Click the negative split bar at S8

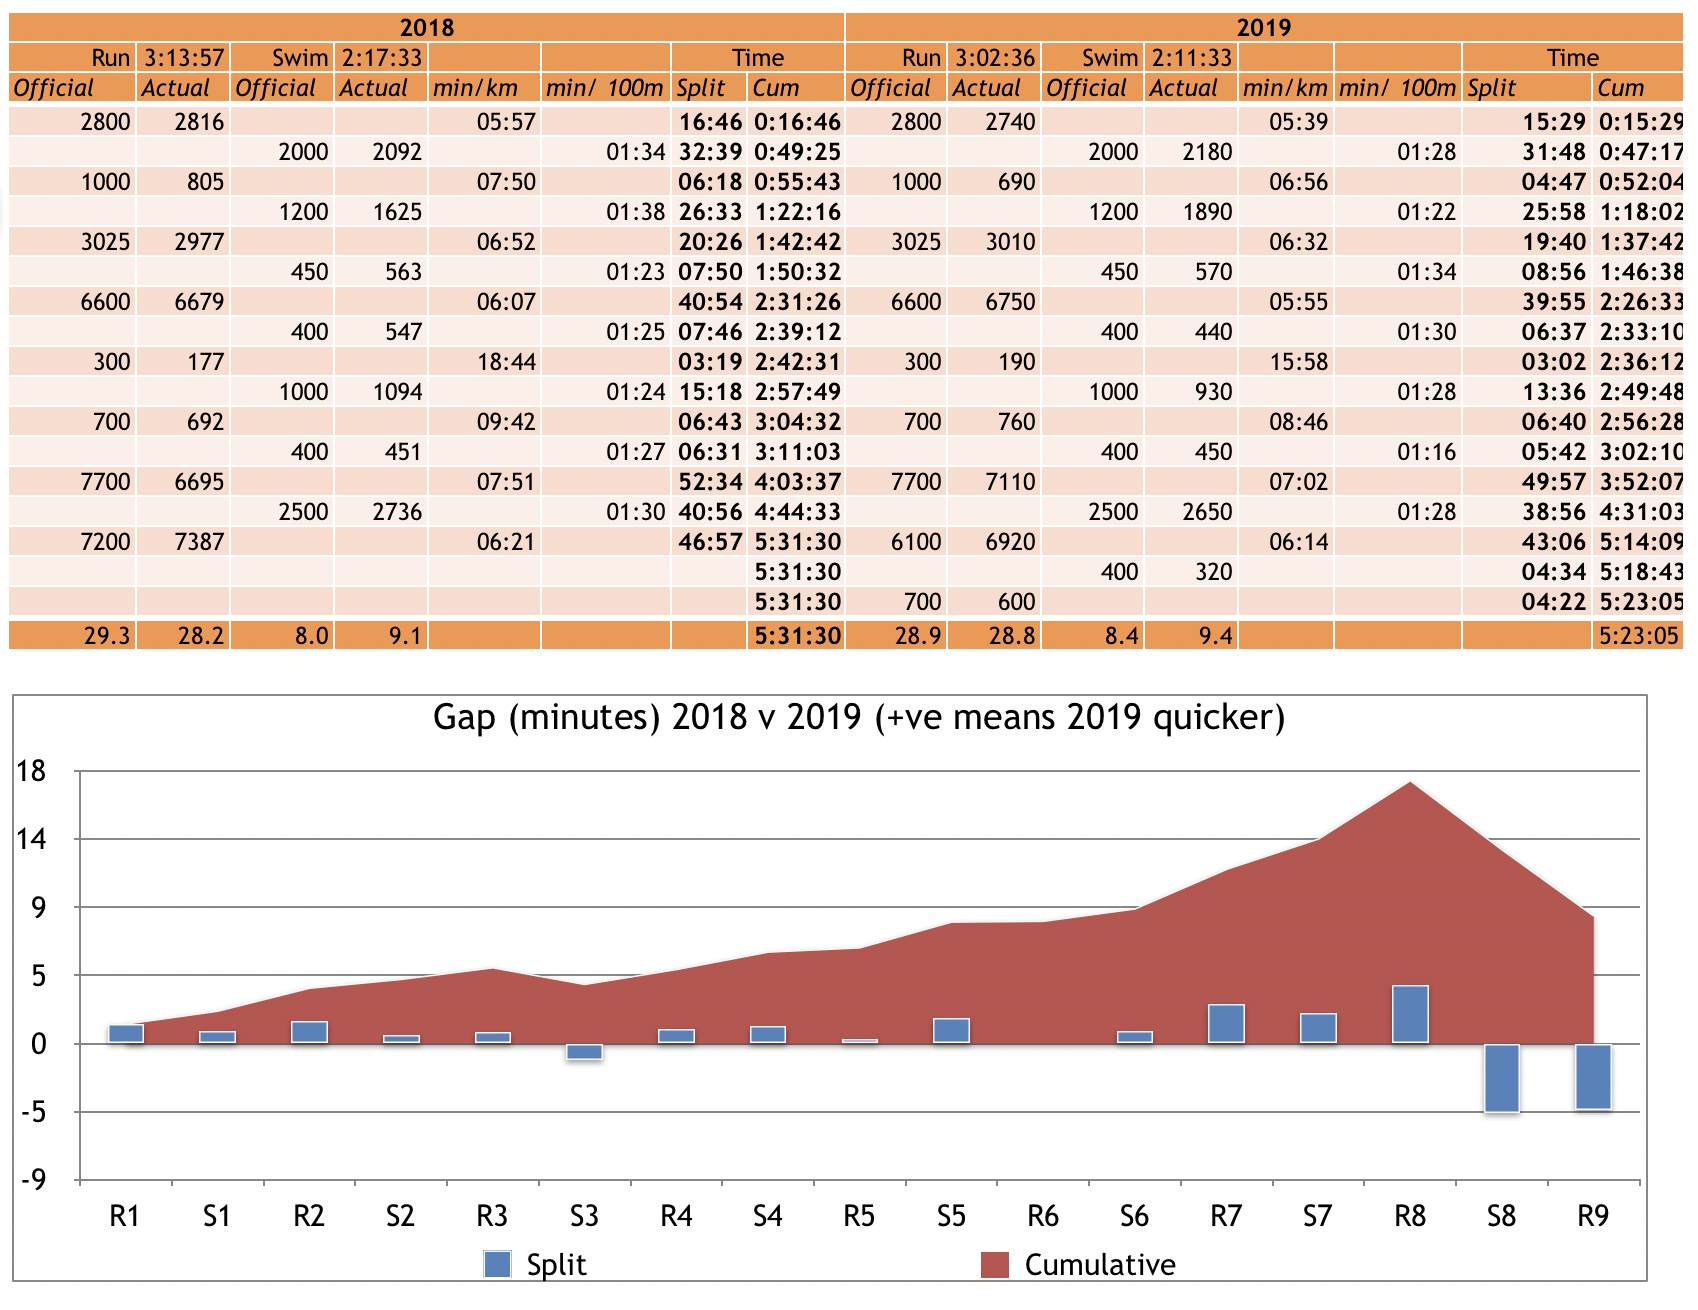point(1501,1078)
